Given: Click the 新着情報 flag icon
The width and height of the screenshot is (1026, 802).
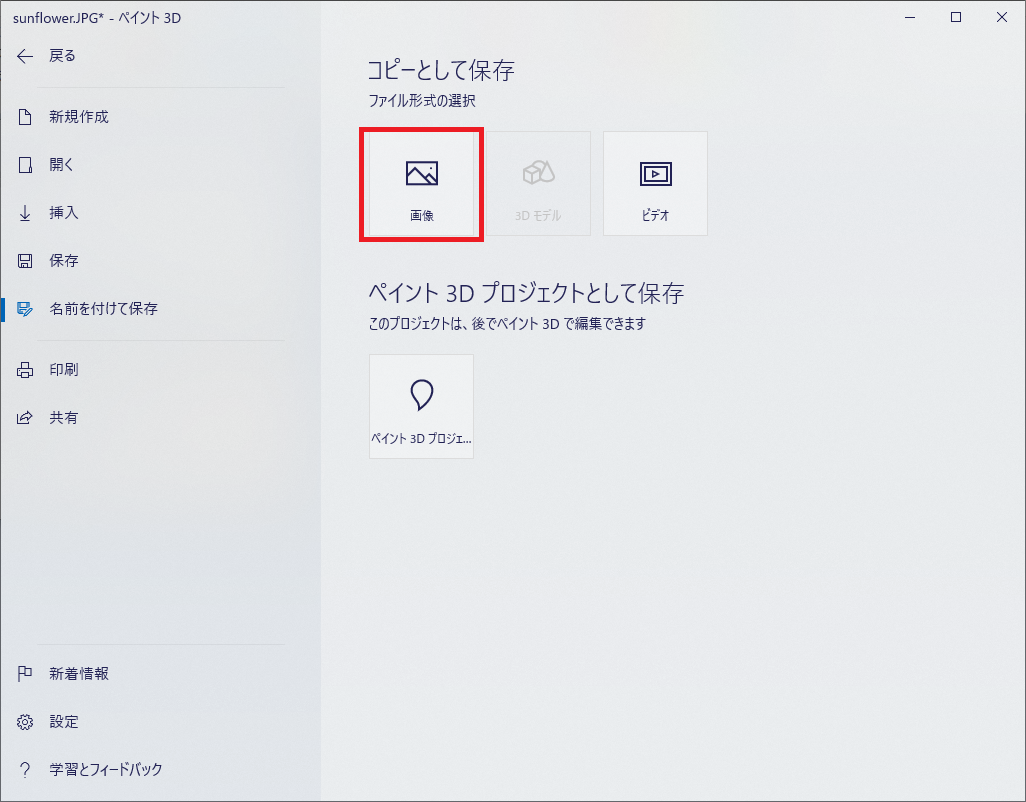Looking at the screenshot, I should 24,673.
